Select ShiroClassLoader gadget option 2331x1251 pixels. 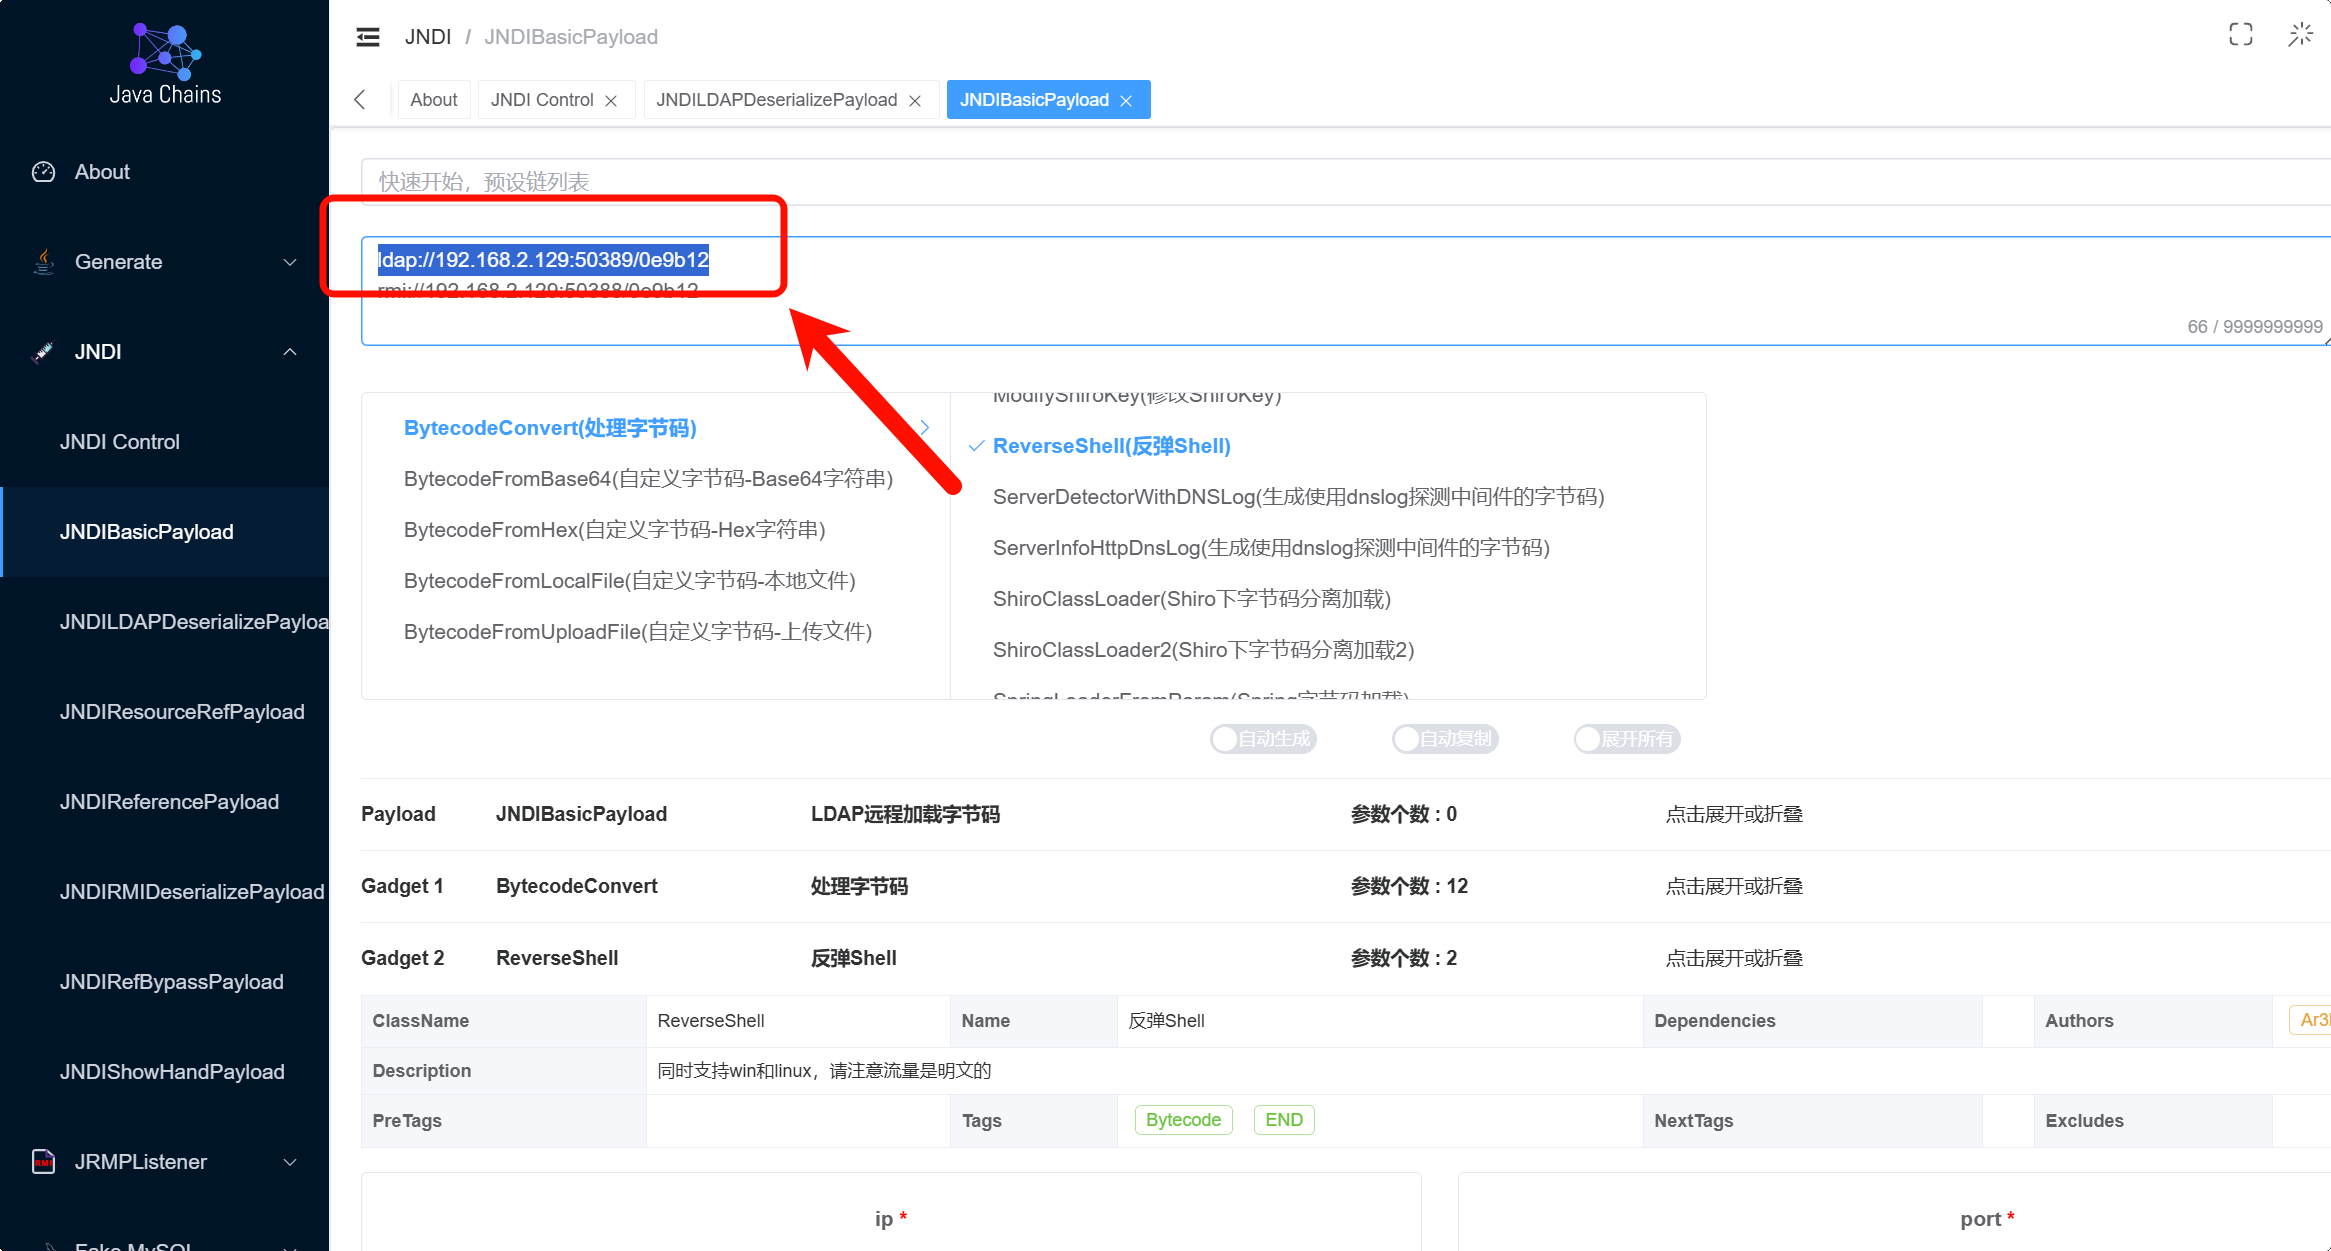point(1191,599)
